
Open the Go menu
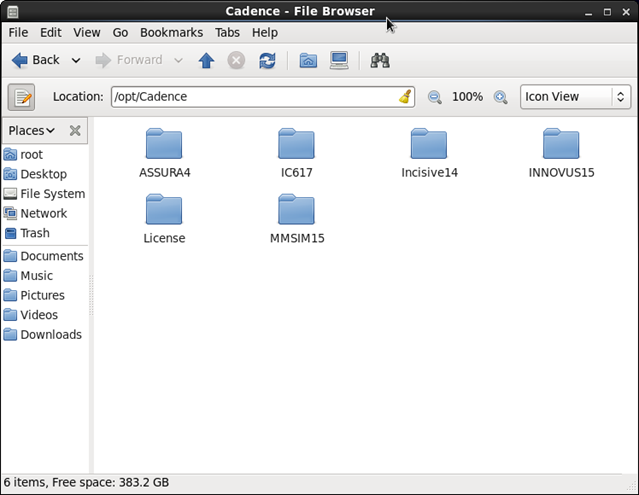click(120, 33)
